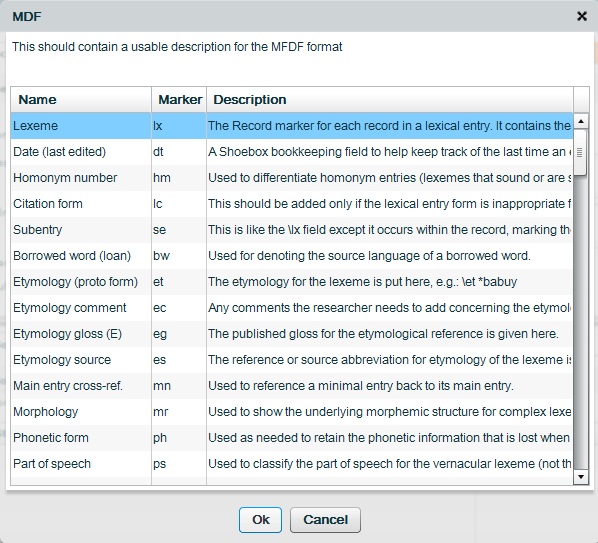Click the 'bw' marker cell
This screenshot has height=543, width=598.
(179, 255)
